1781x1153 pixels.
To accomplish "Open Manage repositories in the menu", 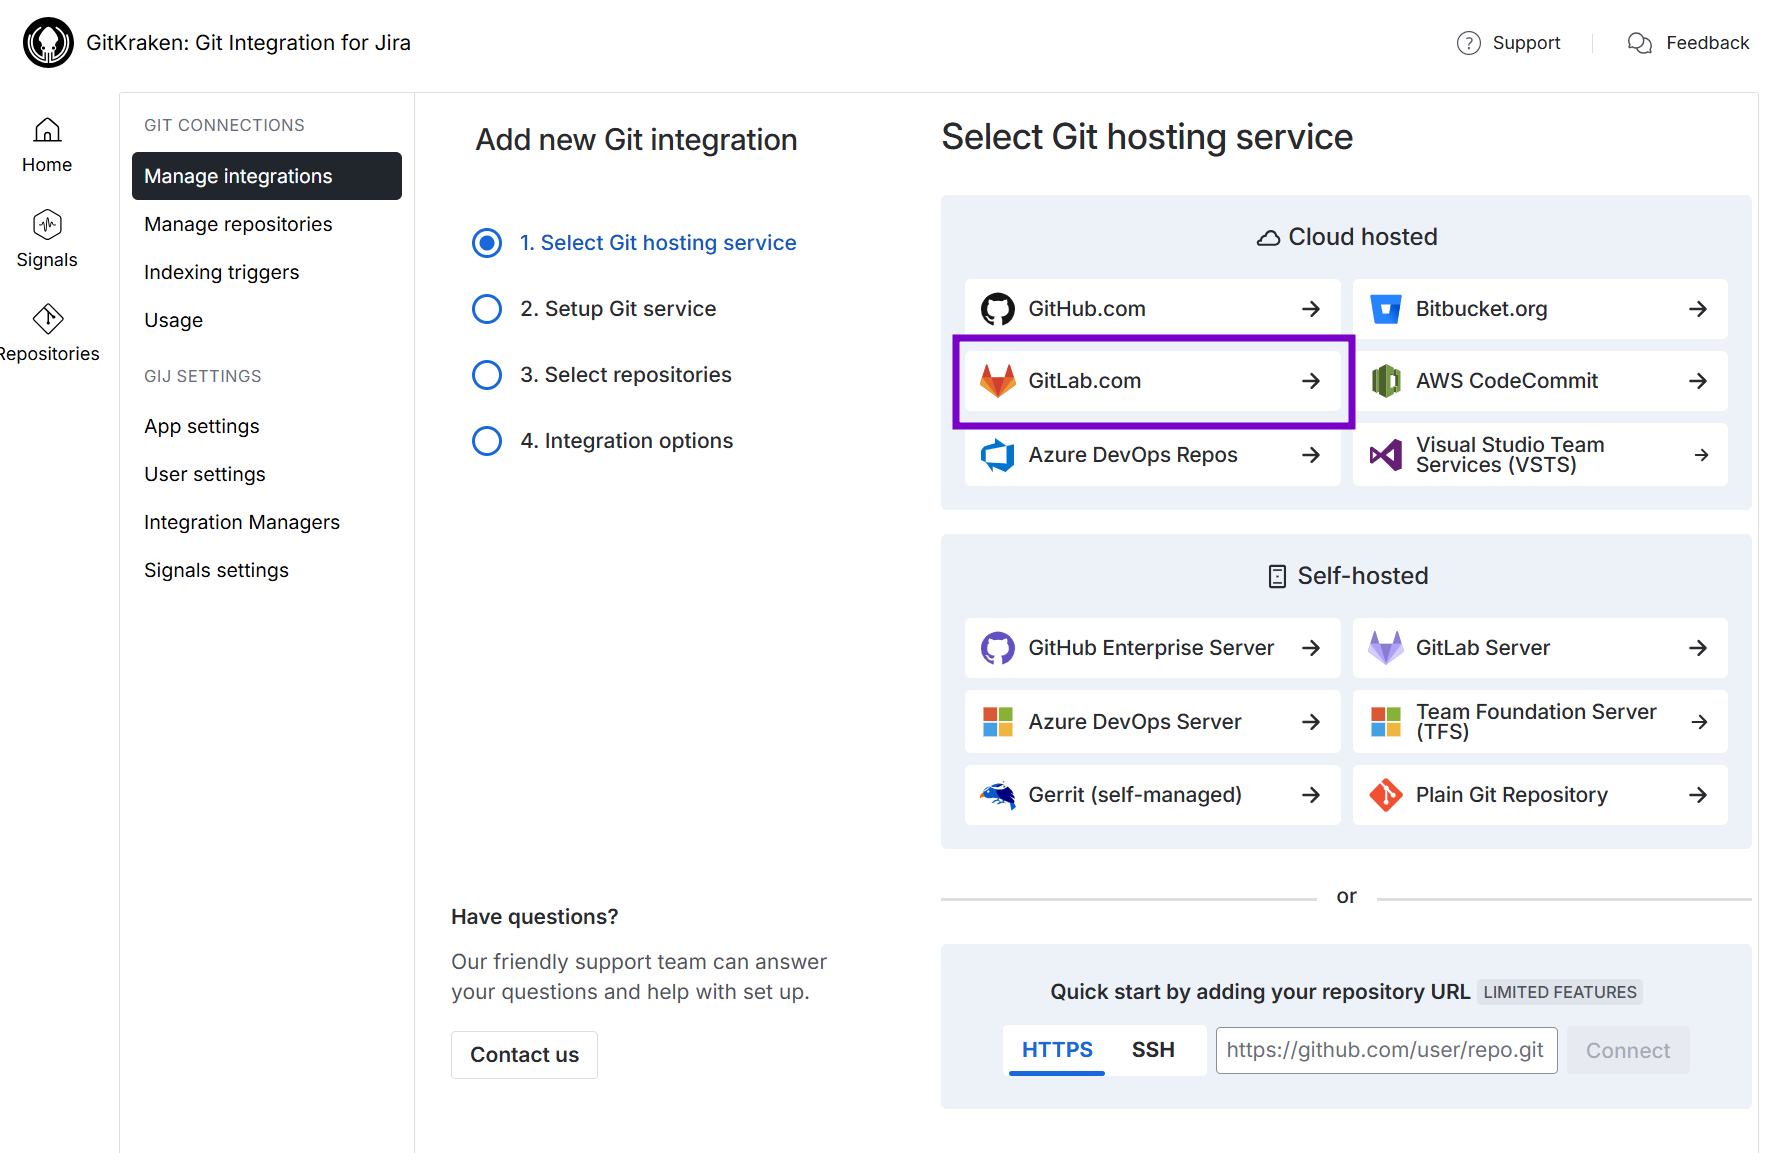I will pyautogui.click(x=238, y=224).
